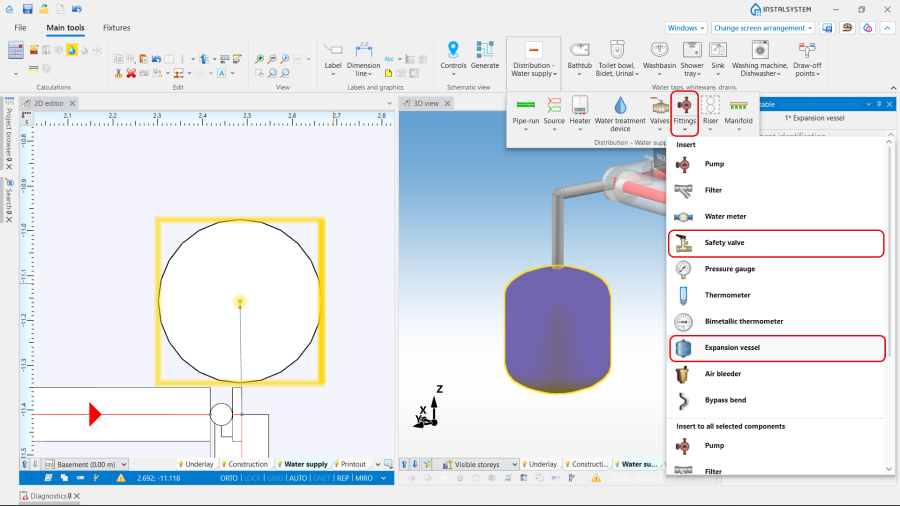The height and width of the screenshot is (506, 900).
Task: Pick the Water meter fitting
Action: (x=725, y=216)
